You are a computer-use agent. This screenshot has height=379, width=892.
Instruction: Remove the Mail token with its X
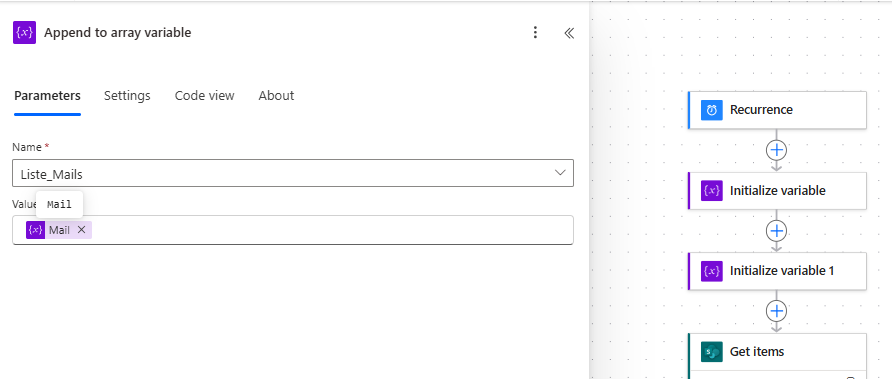pyautogui.click(x=81, y=230)
